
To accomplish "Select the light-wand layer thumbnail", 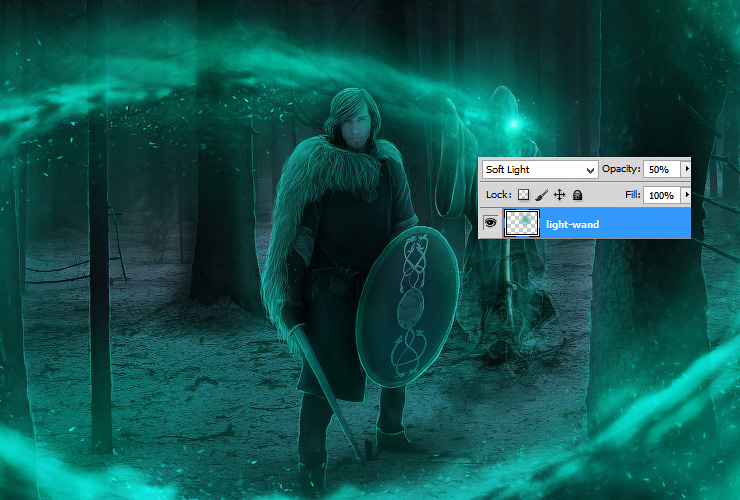I will pos(521,223).
